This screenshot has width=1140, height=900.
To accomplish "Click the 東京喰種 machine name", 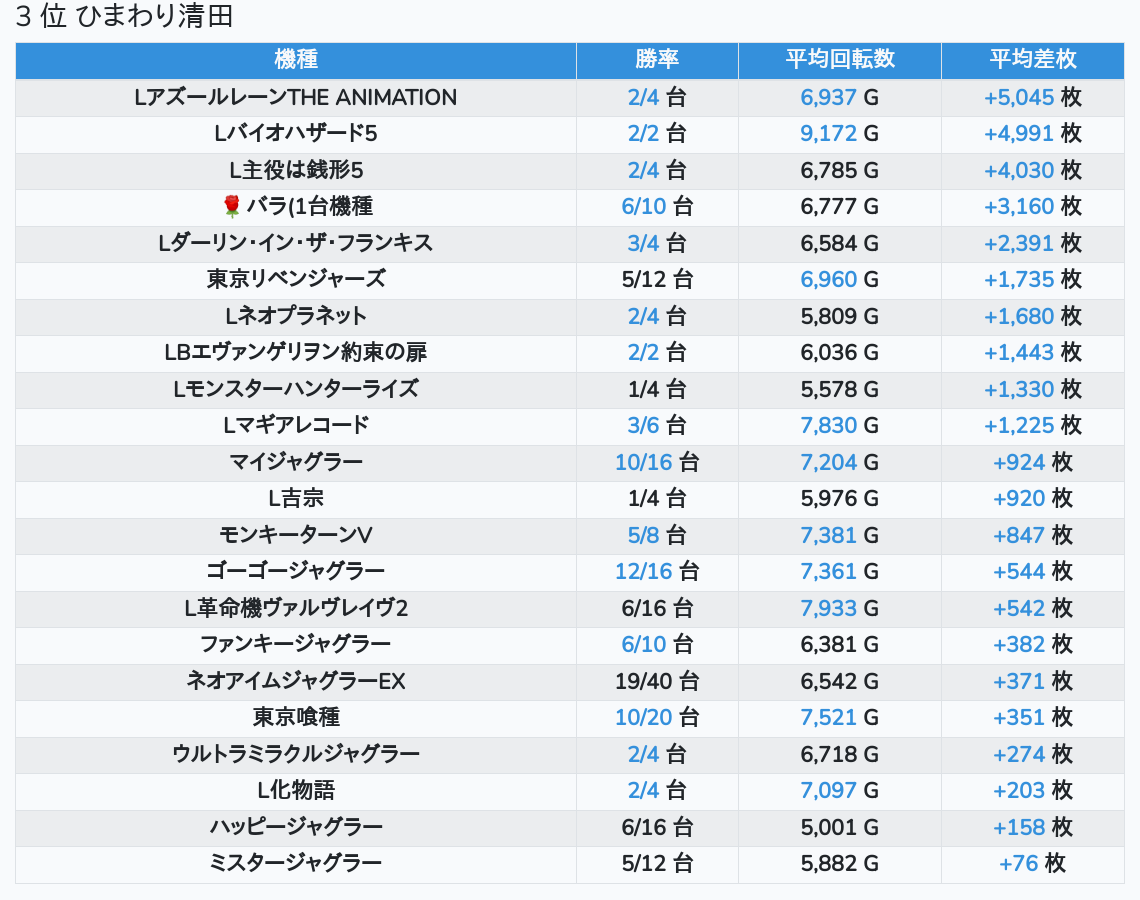I will [296, 718].
